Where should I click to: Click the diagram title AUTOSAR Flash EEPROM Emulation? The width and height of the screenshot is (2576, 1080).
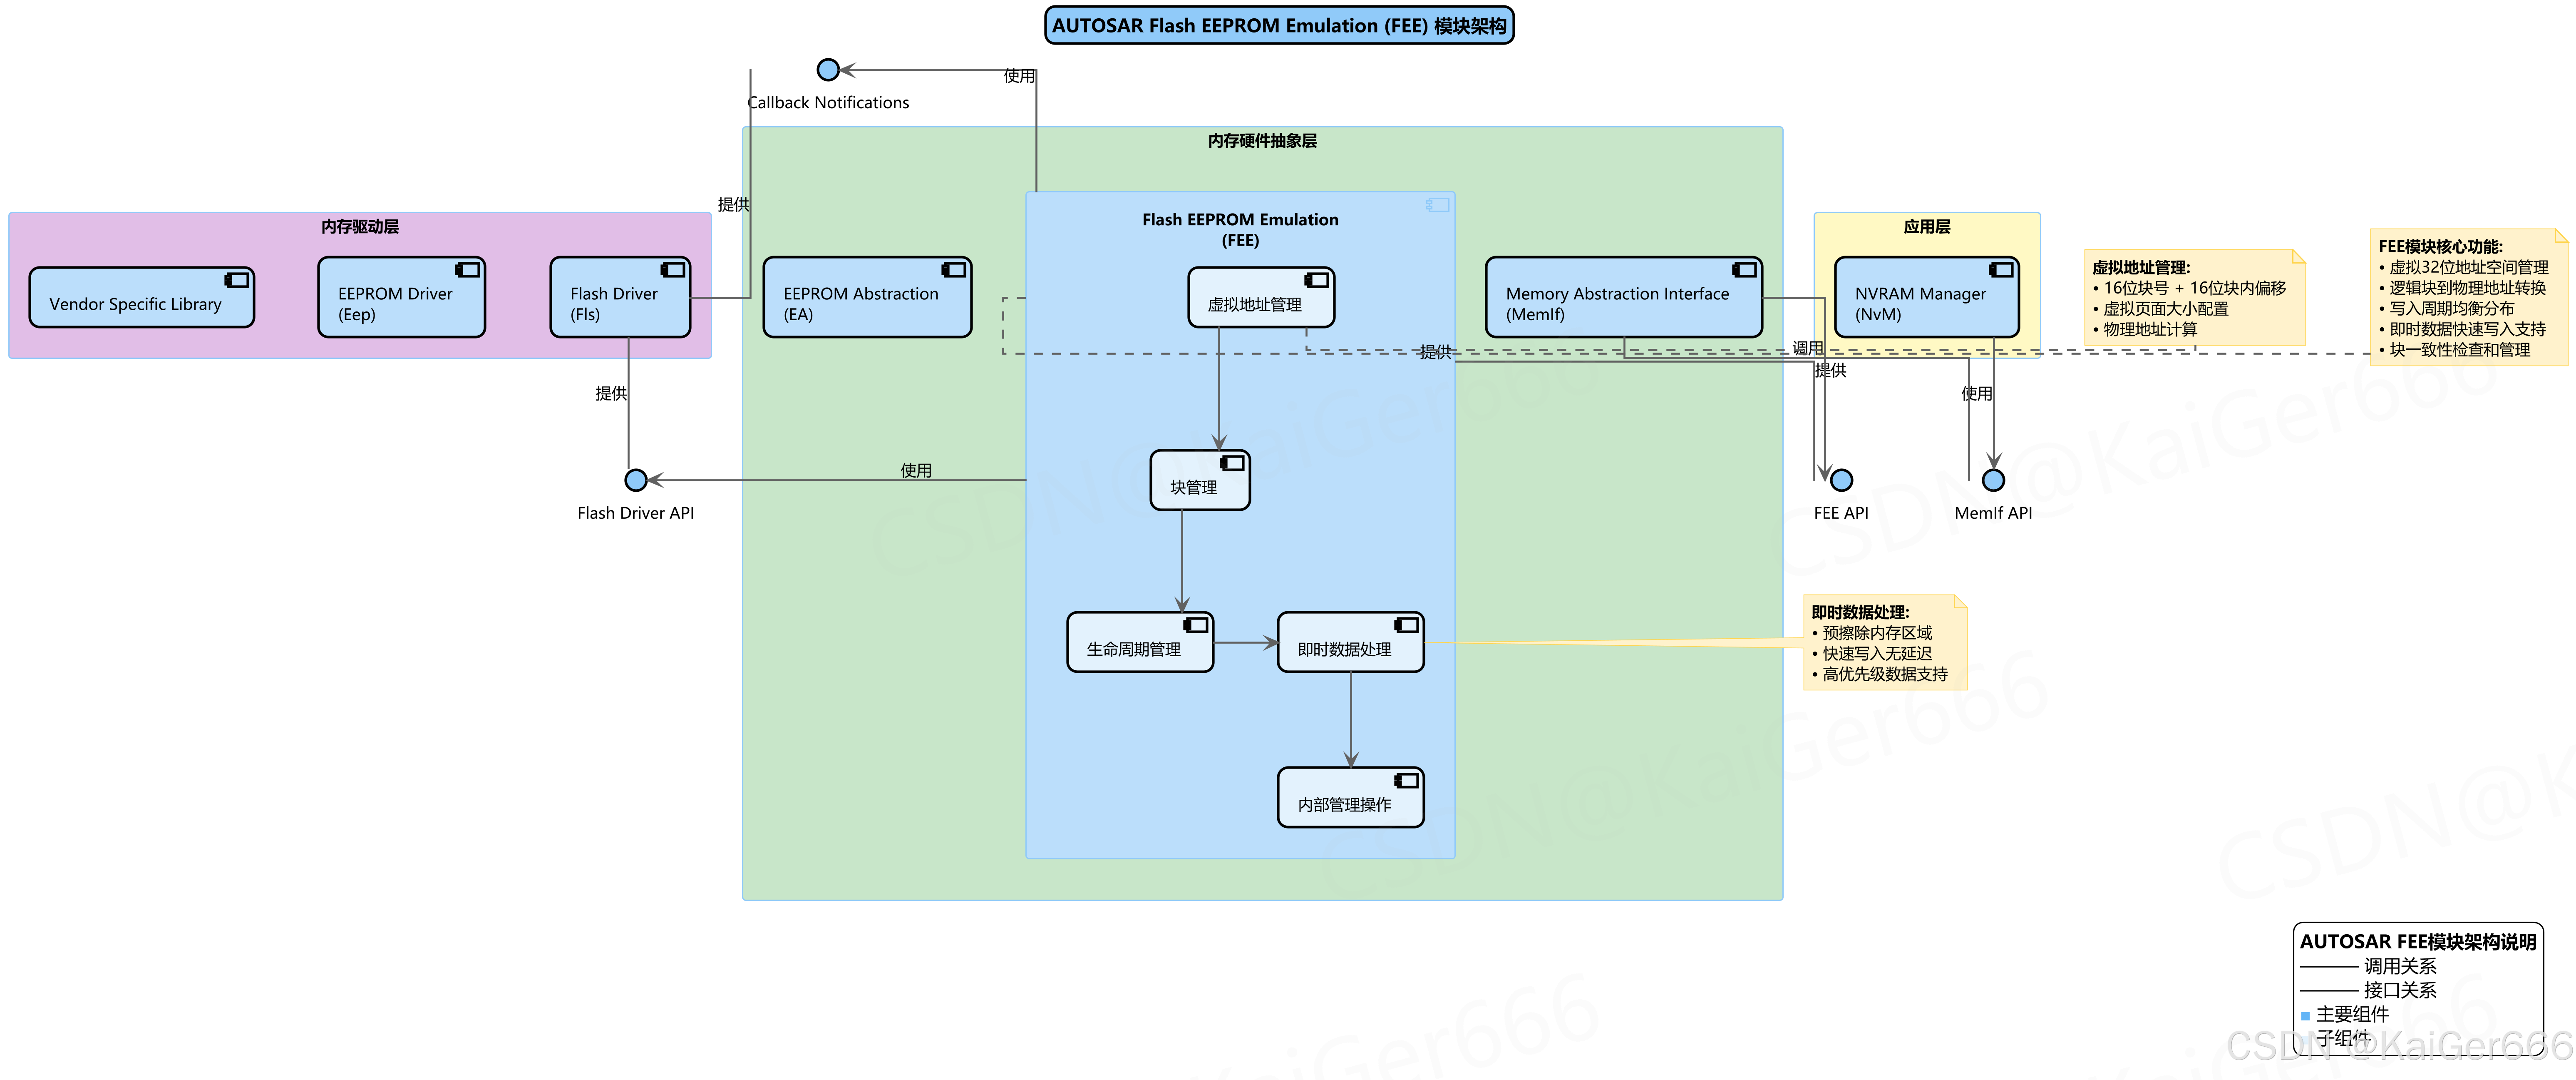(1279, 26)
